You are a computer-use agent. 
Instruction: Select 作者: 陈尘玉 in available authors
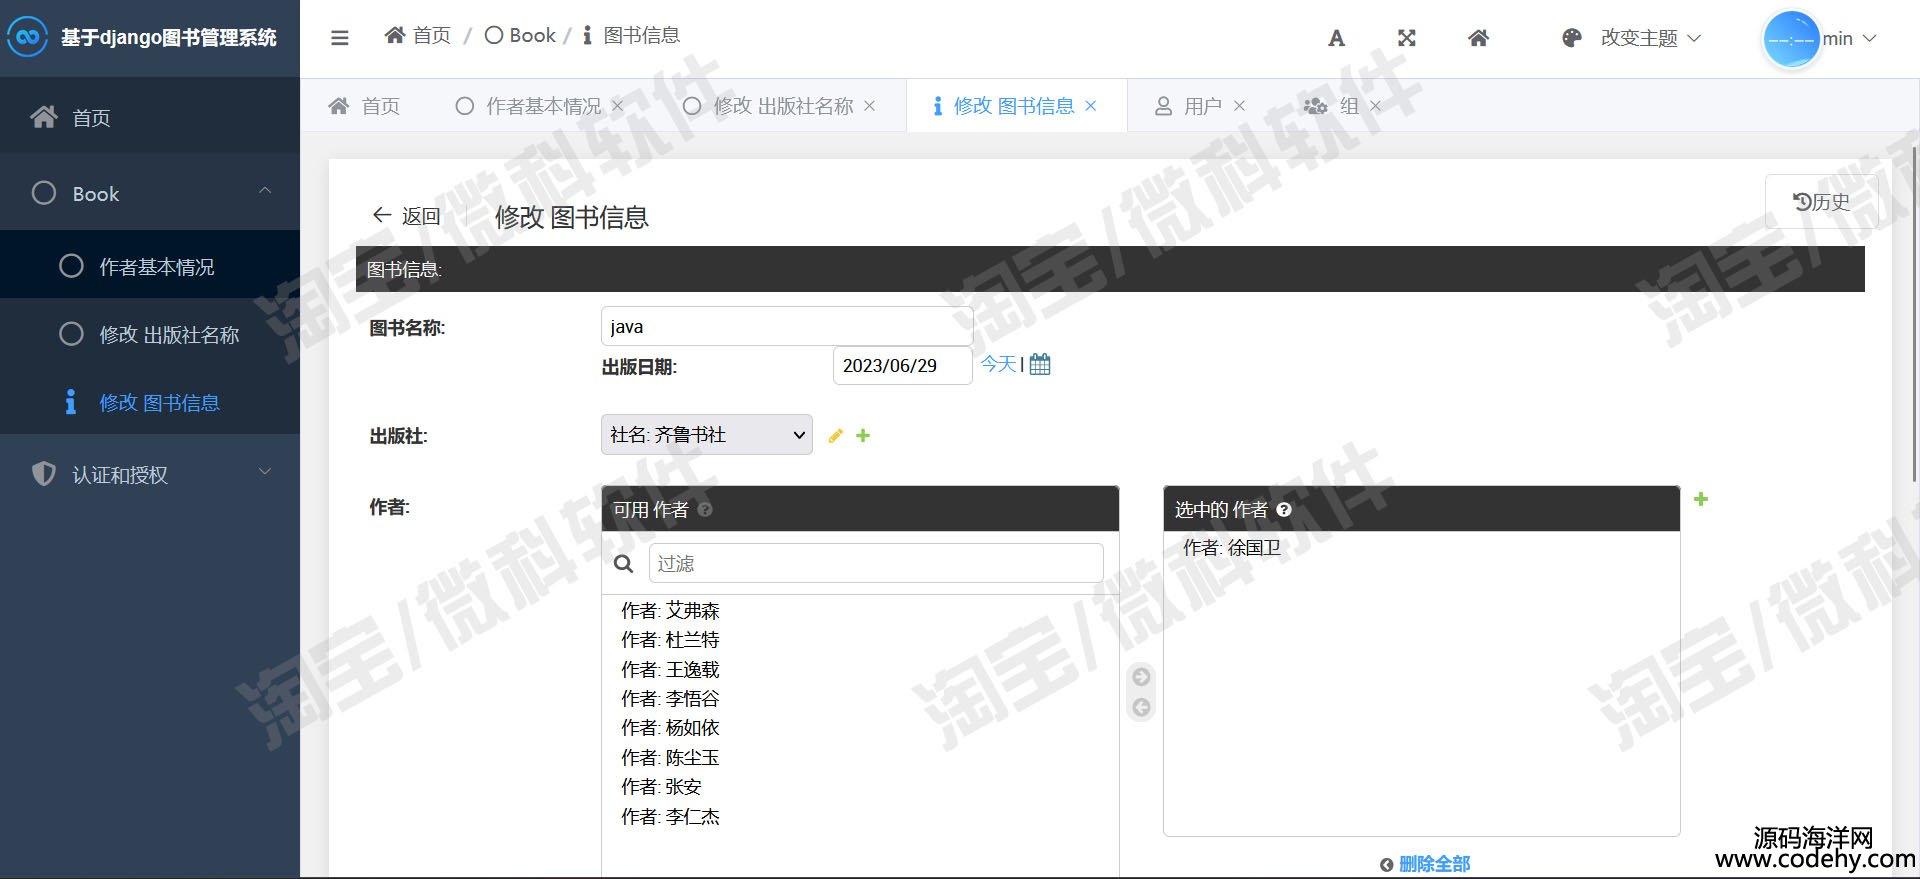[x=670, y=758]
